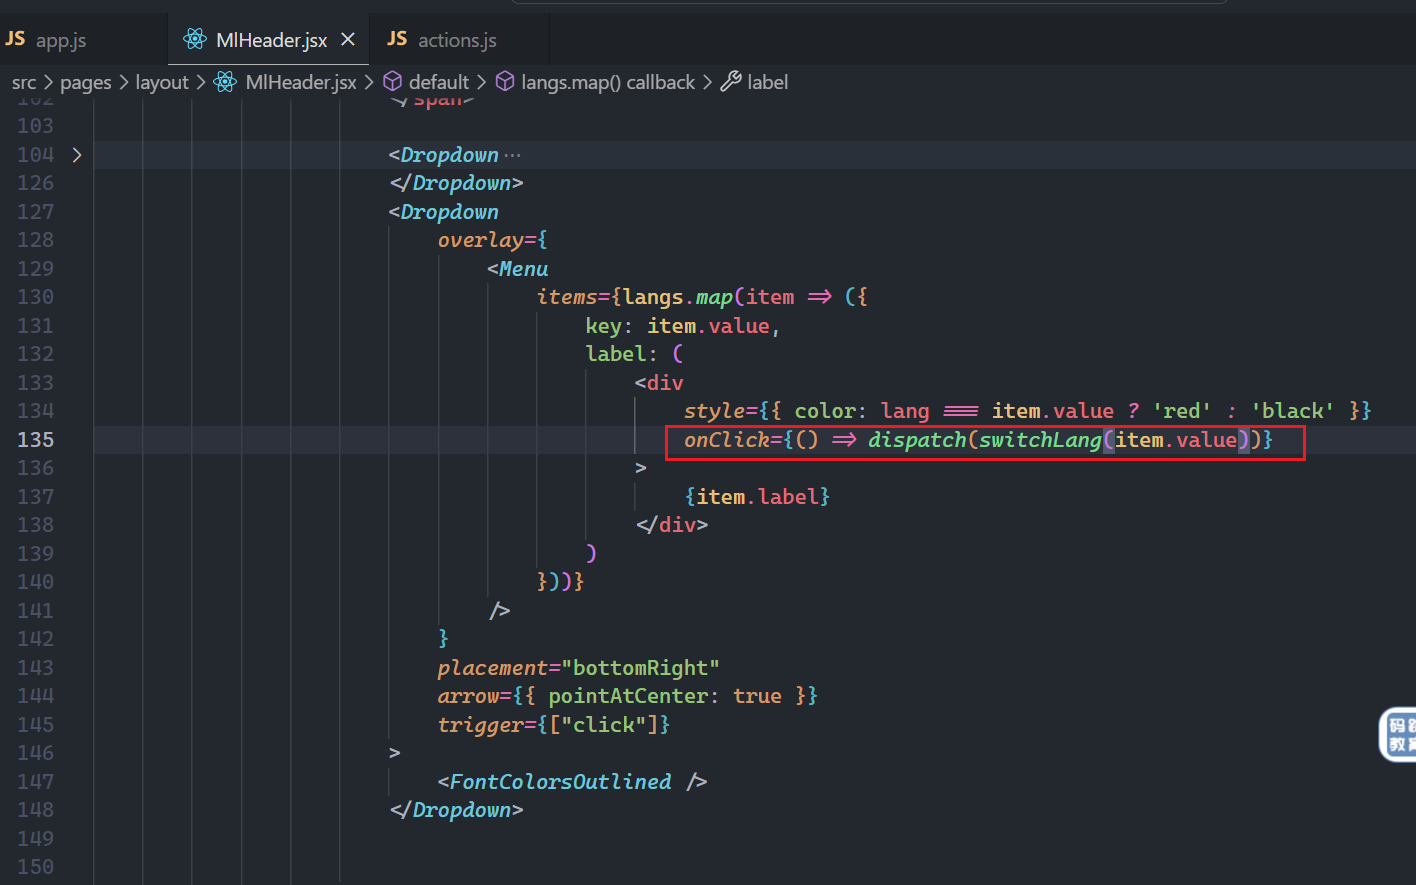Screen dimensions: 1416x885
Task: Click 'langs' on line 130
Action: coord(653,297)
